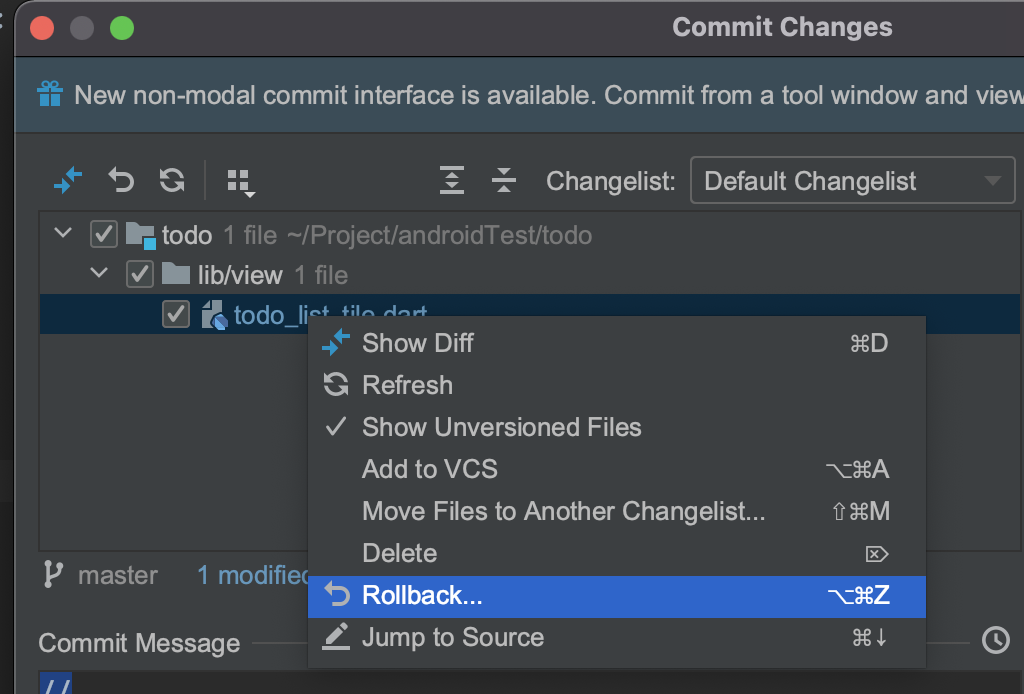Collapse the lib/view tree node
This screenshot has height=694, width=1024.
99,274
